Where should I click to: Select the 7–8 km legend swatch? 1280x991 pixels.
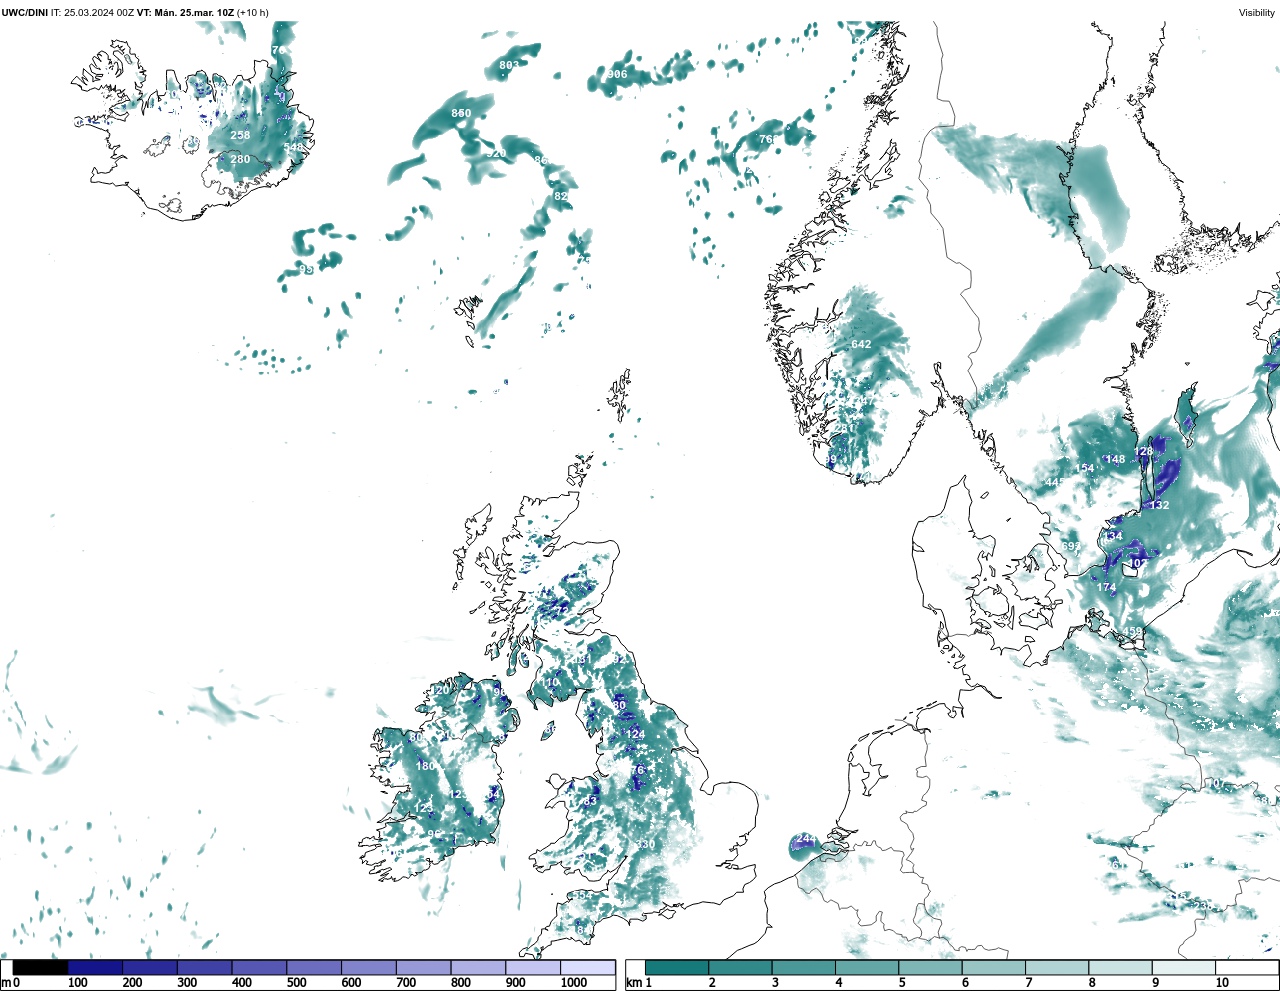point(1057,967)
